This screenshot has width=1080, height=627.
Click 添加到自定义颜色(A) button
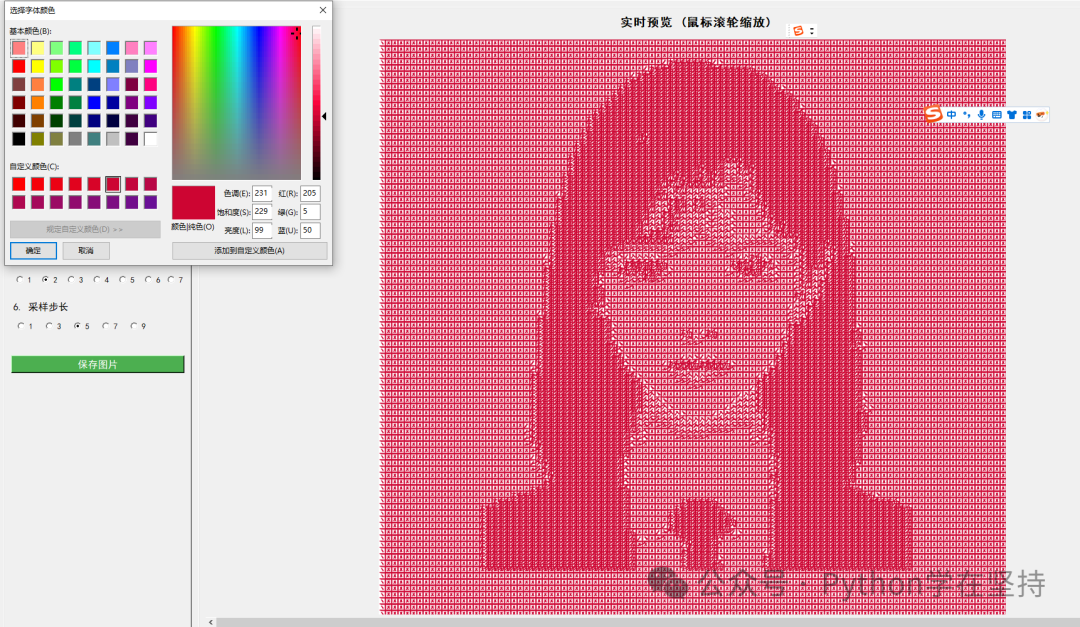249,250
